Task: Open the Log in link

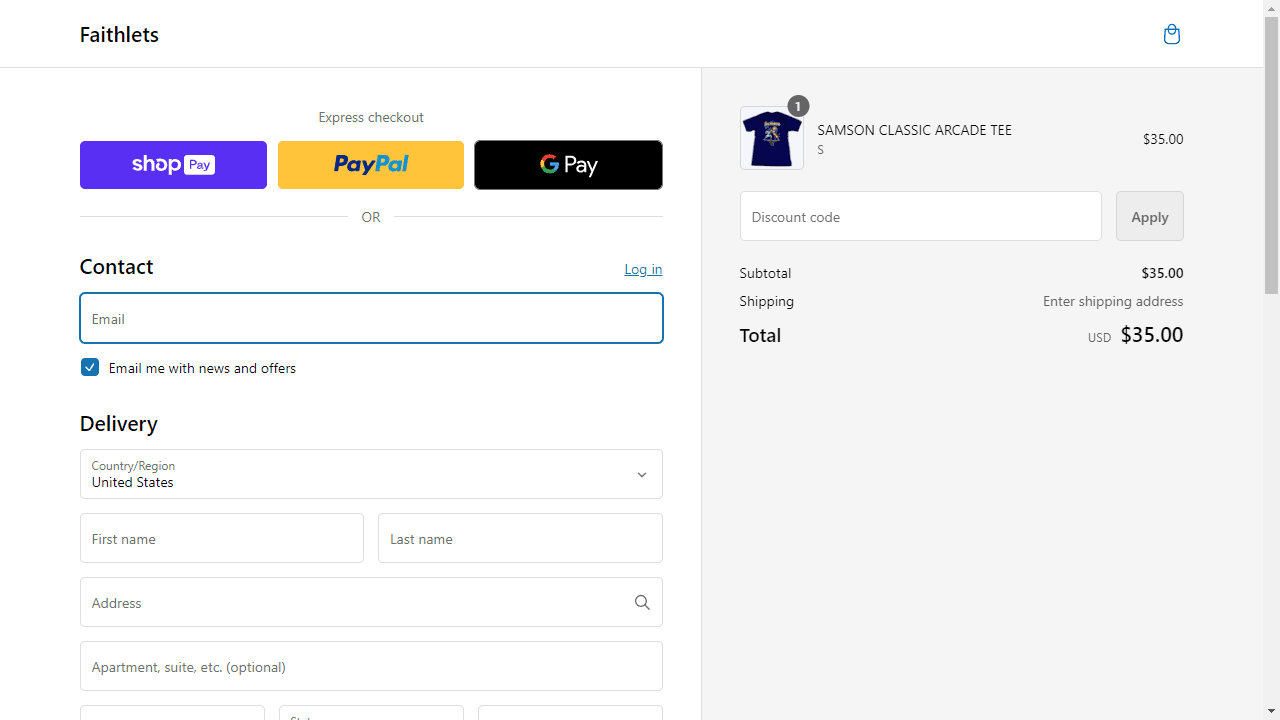Action: pos(643,269)
